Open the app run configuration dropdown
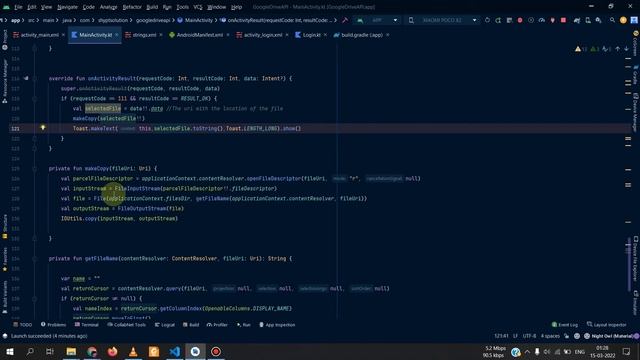This screenshot has width=640, height=360. tap(378, 20)
